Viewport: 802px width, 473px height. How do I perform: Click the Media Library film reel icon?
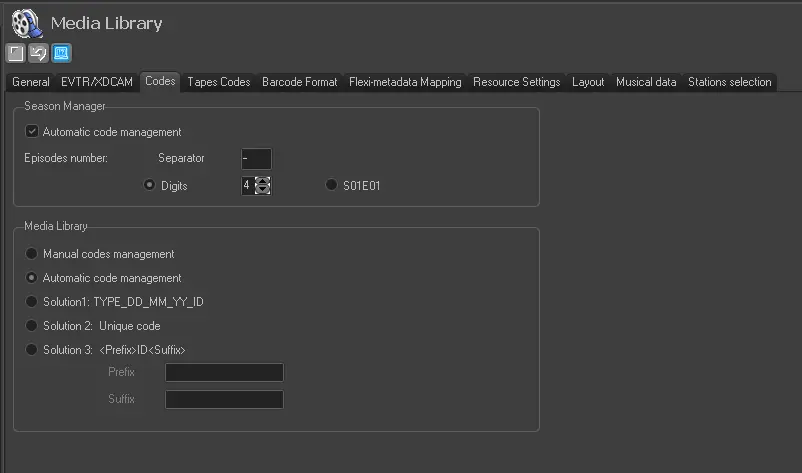pos(26,22)
